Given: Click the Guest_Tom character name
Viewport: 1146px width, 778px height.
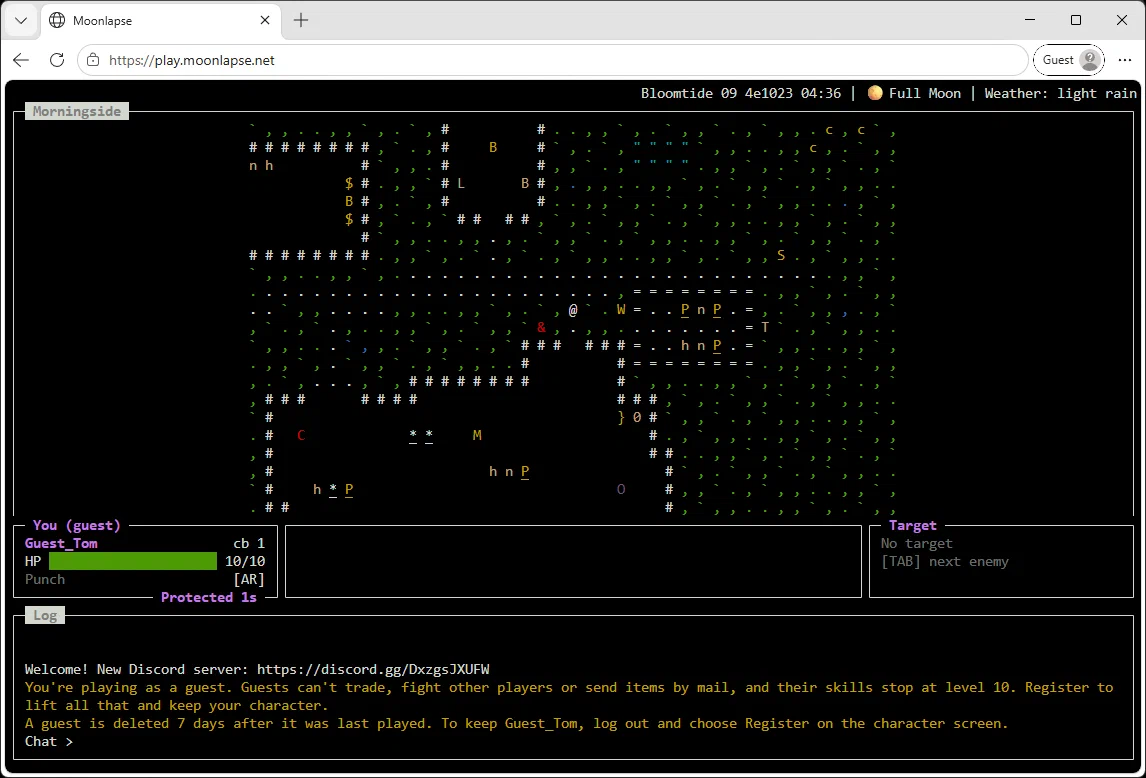Looking at the screenshot, I should [x=61, y=543].
